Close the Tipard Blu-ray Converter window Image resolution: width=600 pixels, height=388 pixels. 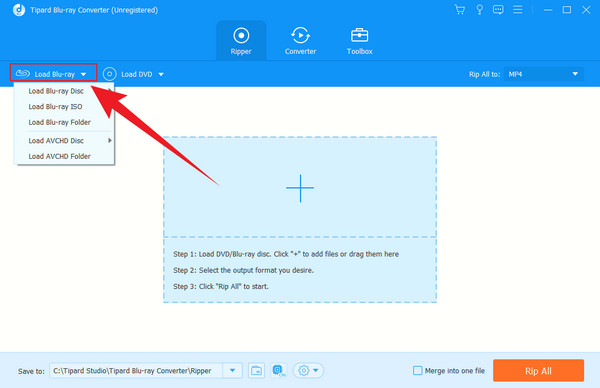click(586, 10)
